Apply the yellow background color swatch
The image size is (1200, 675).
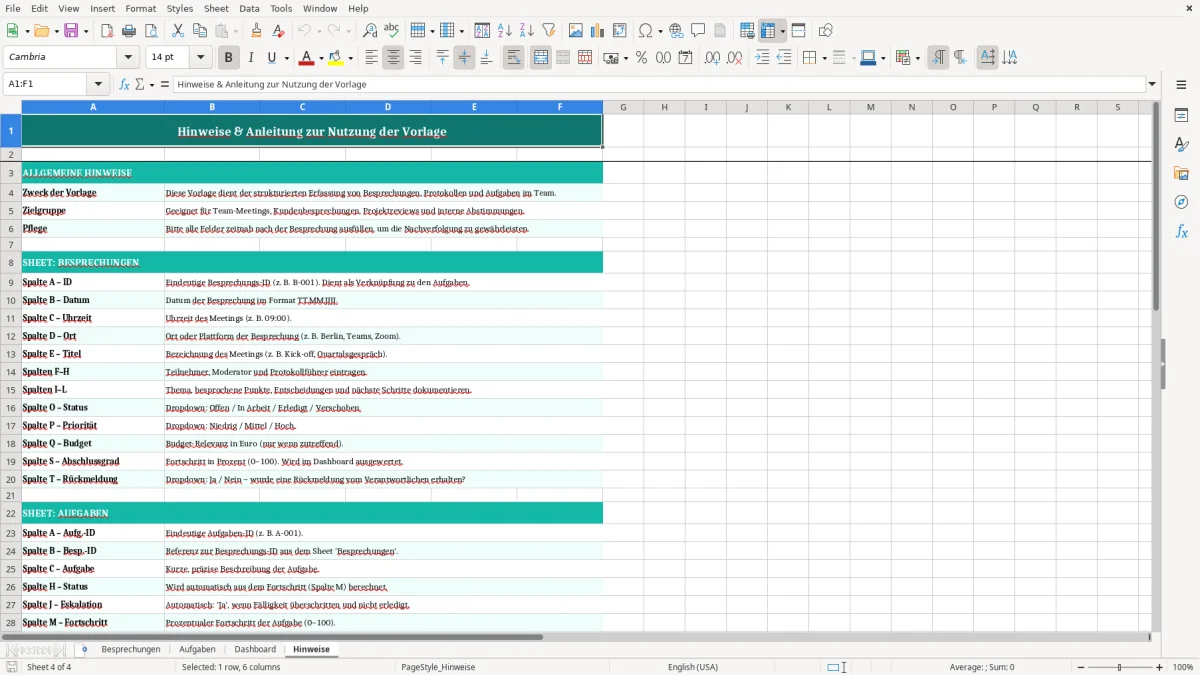336,58
